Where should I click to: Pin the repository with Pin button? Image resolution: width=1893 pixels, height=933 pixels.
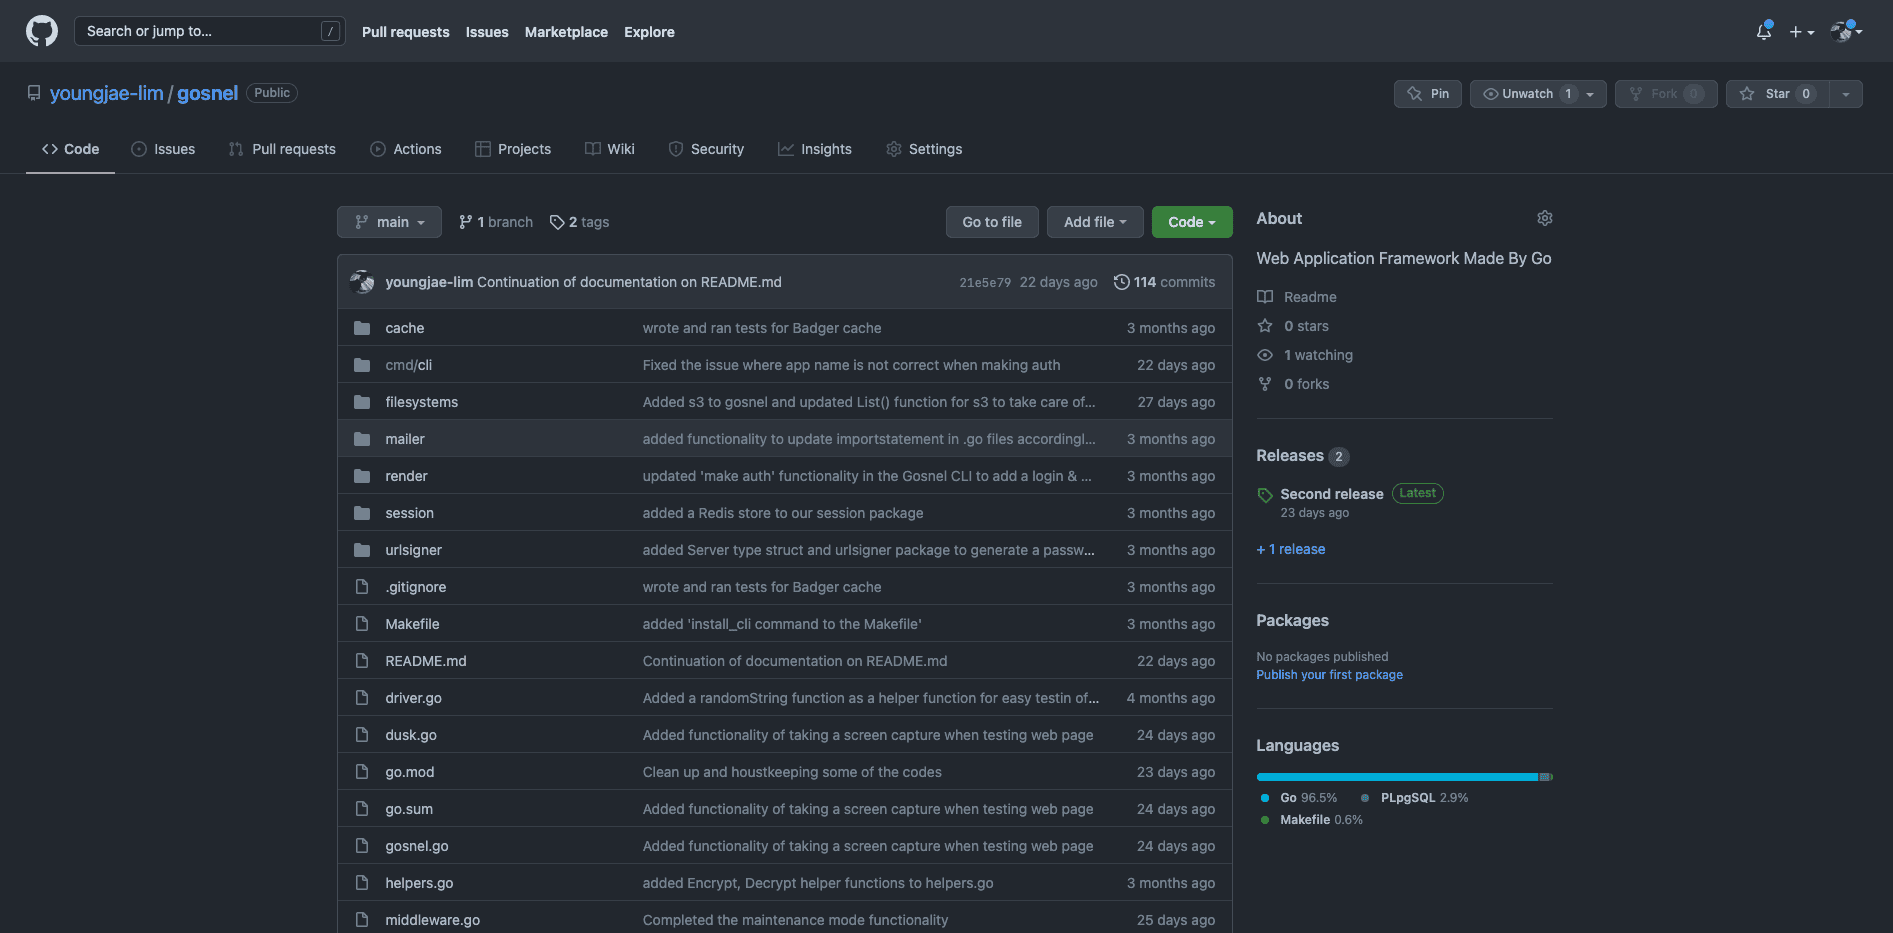click(x=1428, y=94)
